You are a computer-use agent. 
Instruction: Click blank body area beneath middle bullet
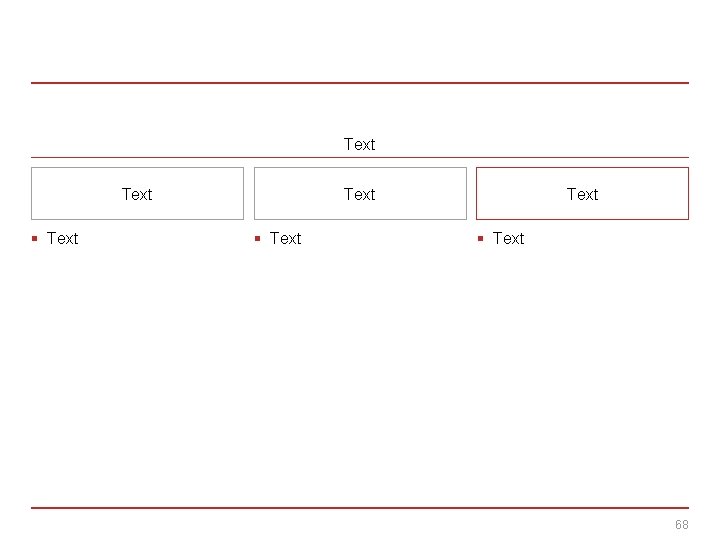pyautogui.click(x=360, y=370)
